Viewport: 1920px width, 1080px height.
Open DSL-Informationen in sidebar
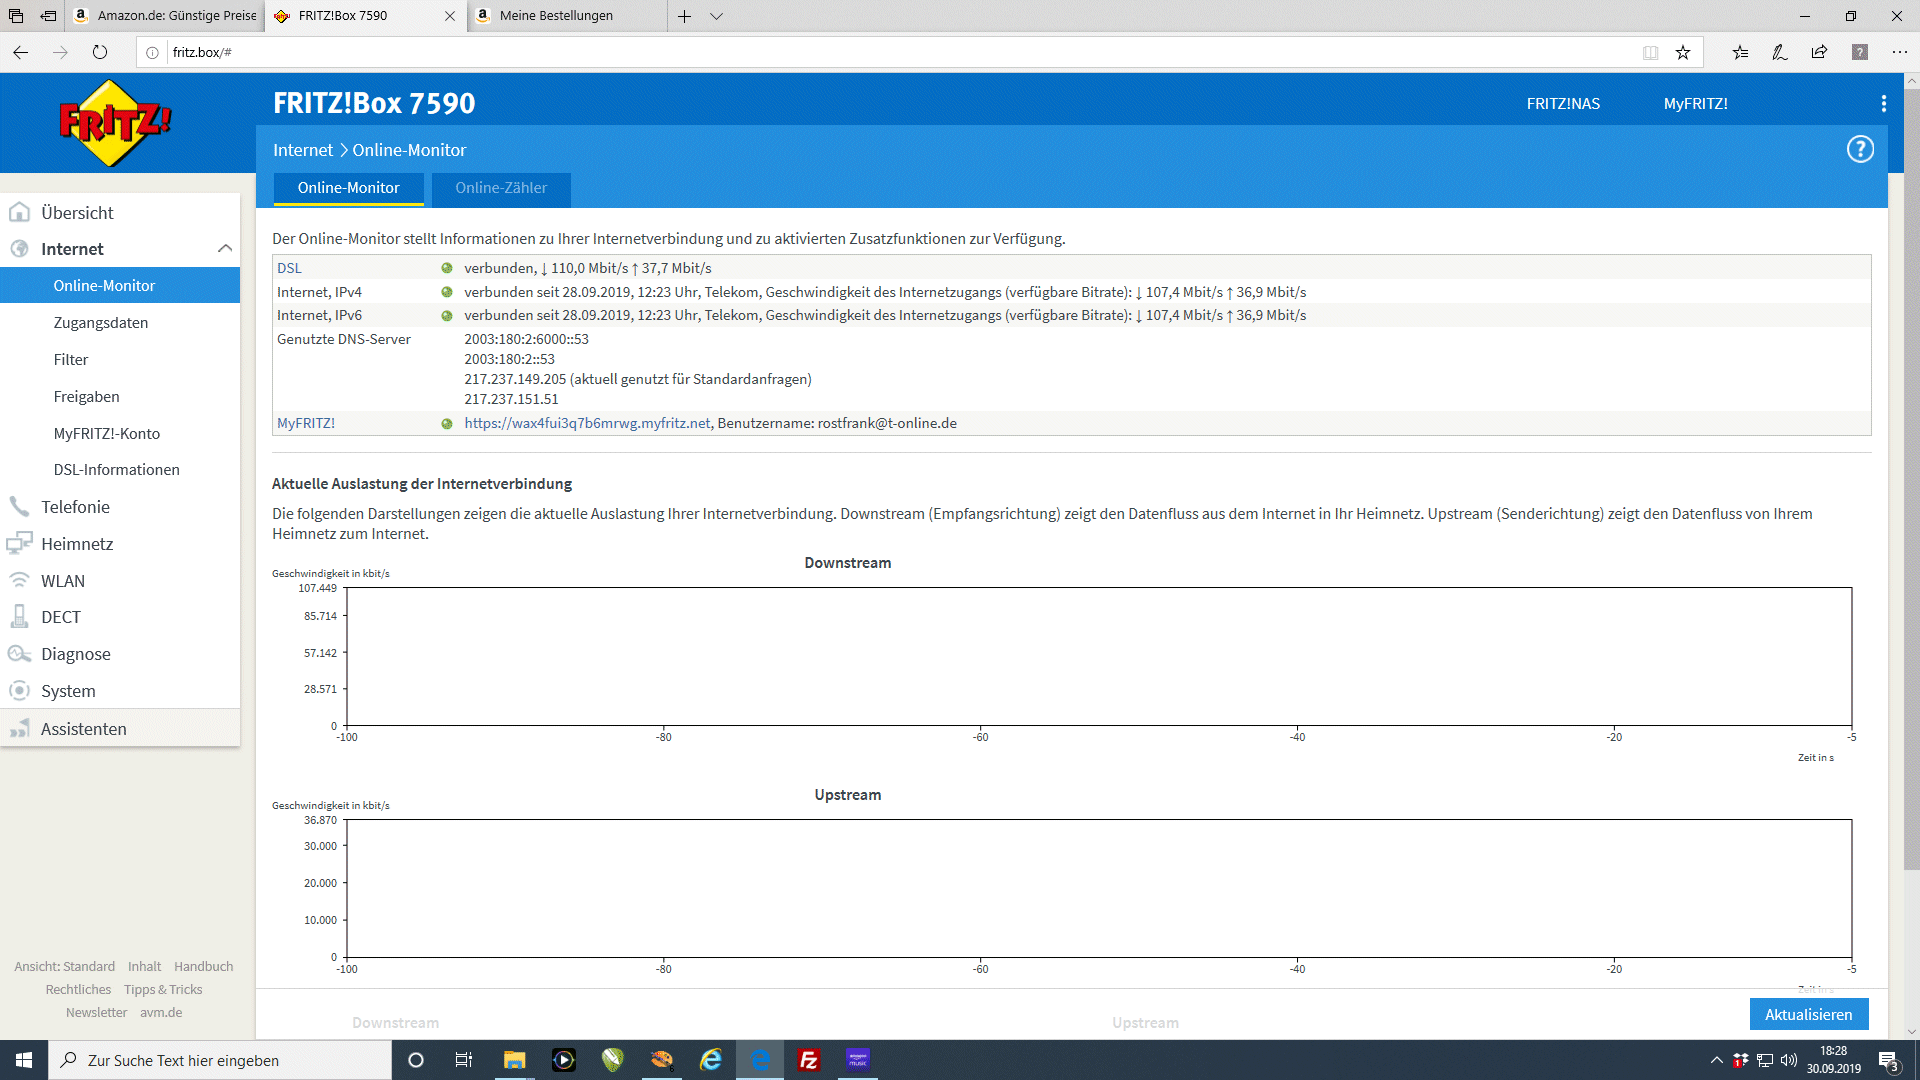pyautogui.click(x=117, y=470)
